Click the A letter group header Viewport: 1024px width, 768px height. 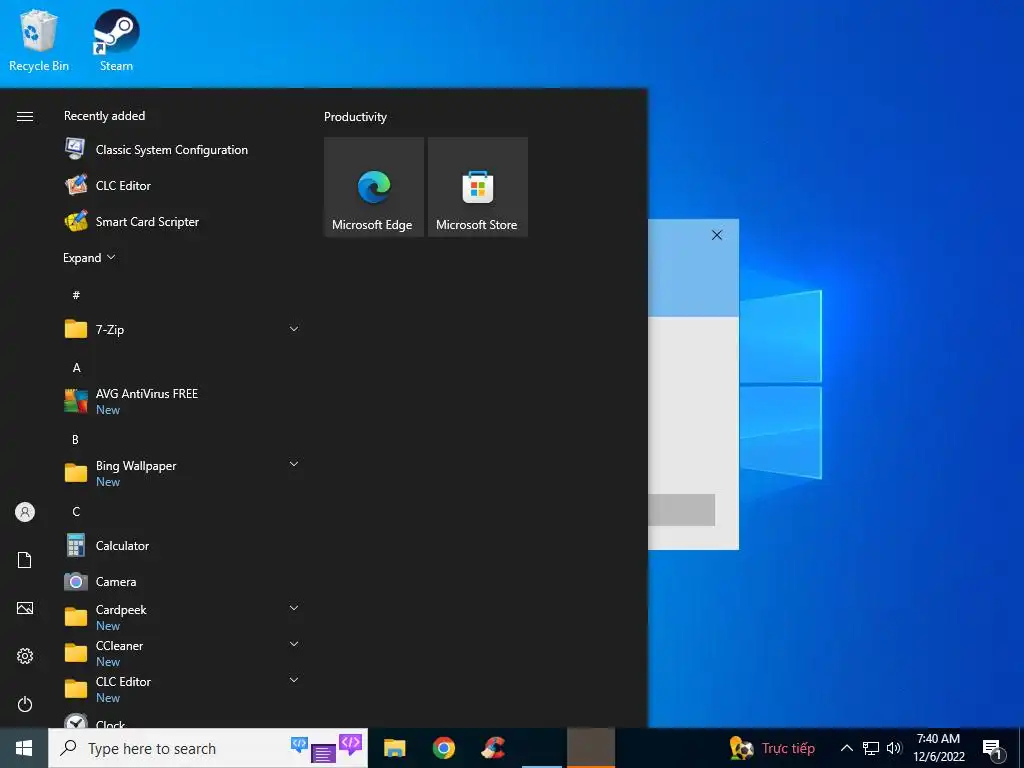(76, 368)
